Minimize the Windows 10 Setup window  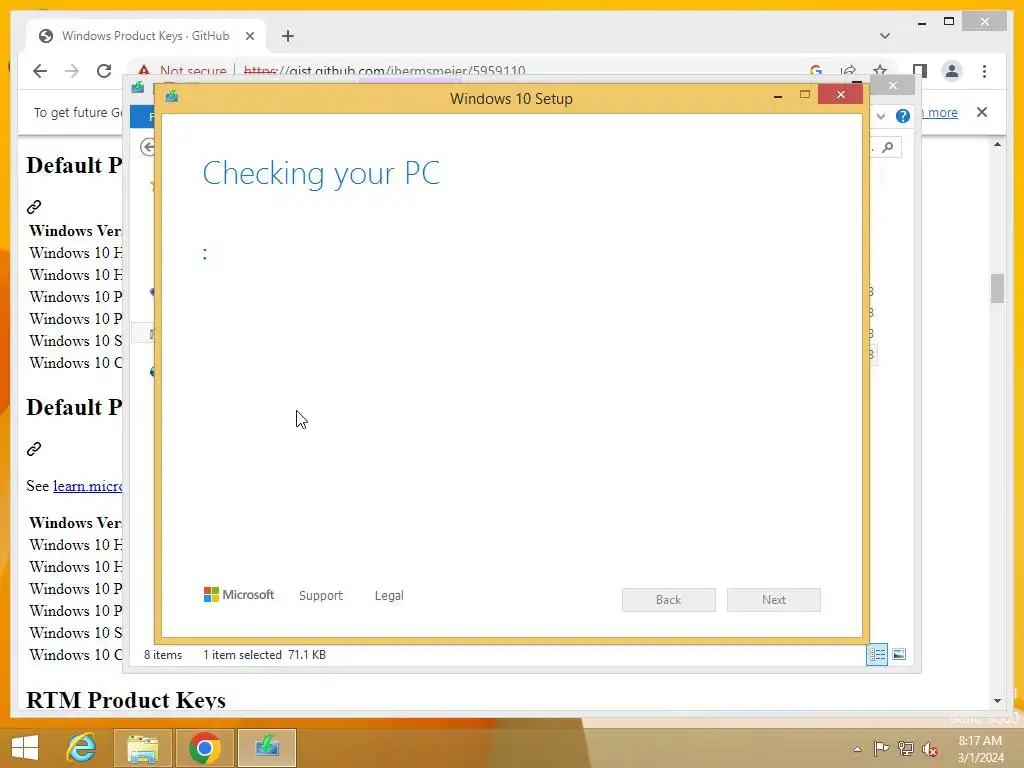click(x=778, y=96)
